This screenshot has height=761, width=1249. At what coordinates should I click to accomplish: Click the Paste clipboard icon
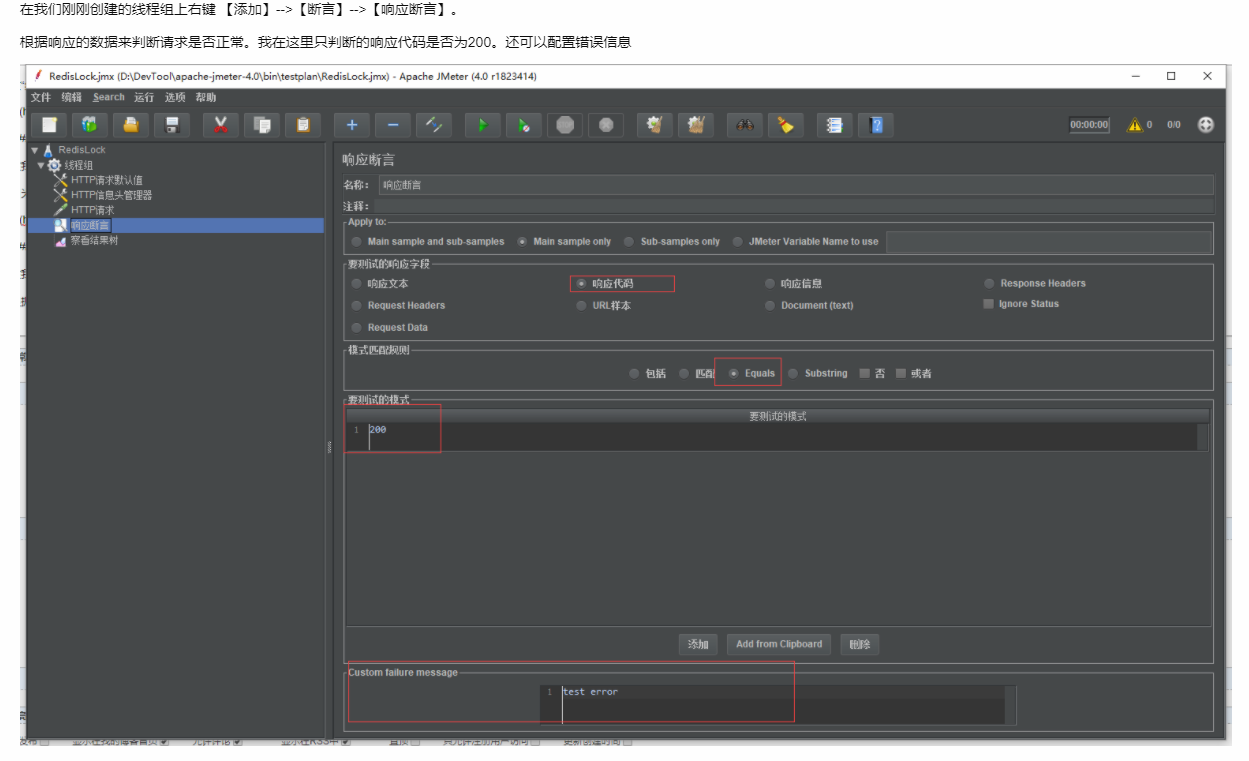302,125
